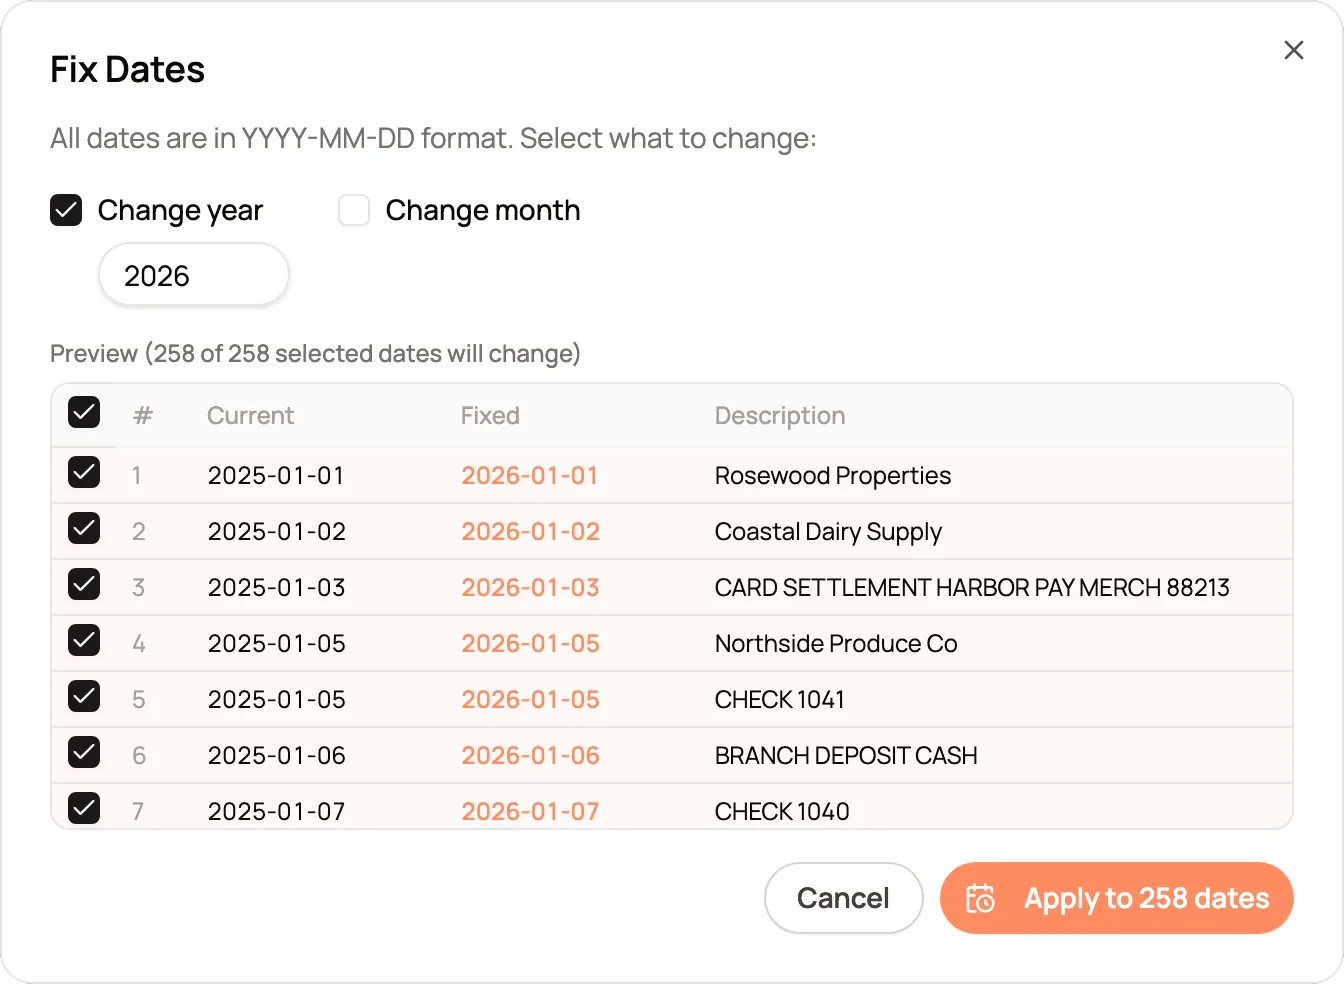Image resolution: width=1344 pixels, height=984 pixels.
Task: Click fixed date 2026-01-06
Action: click(530, 756)
